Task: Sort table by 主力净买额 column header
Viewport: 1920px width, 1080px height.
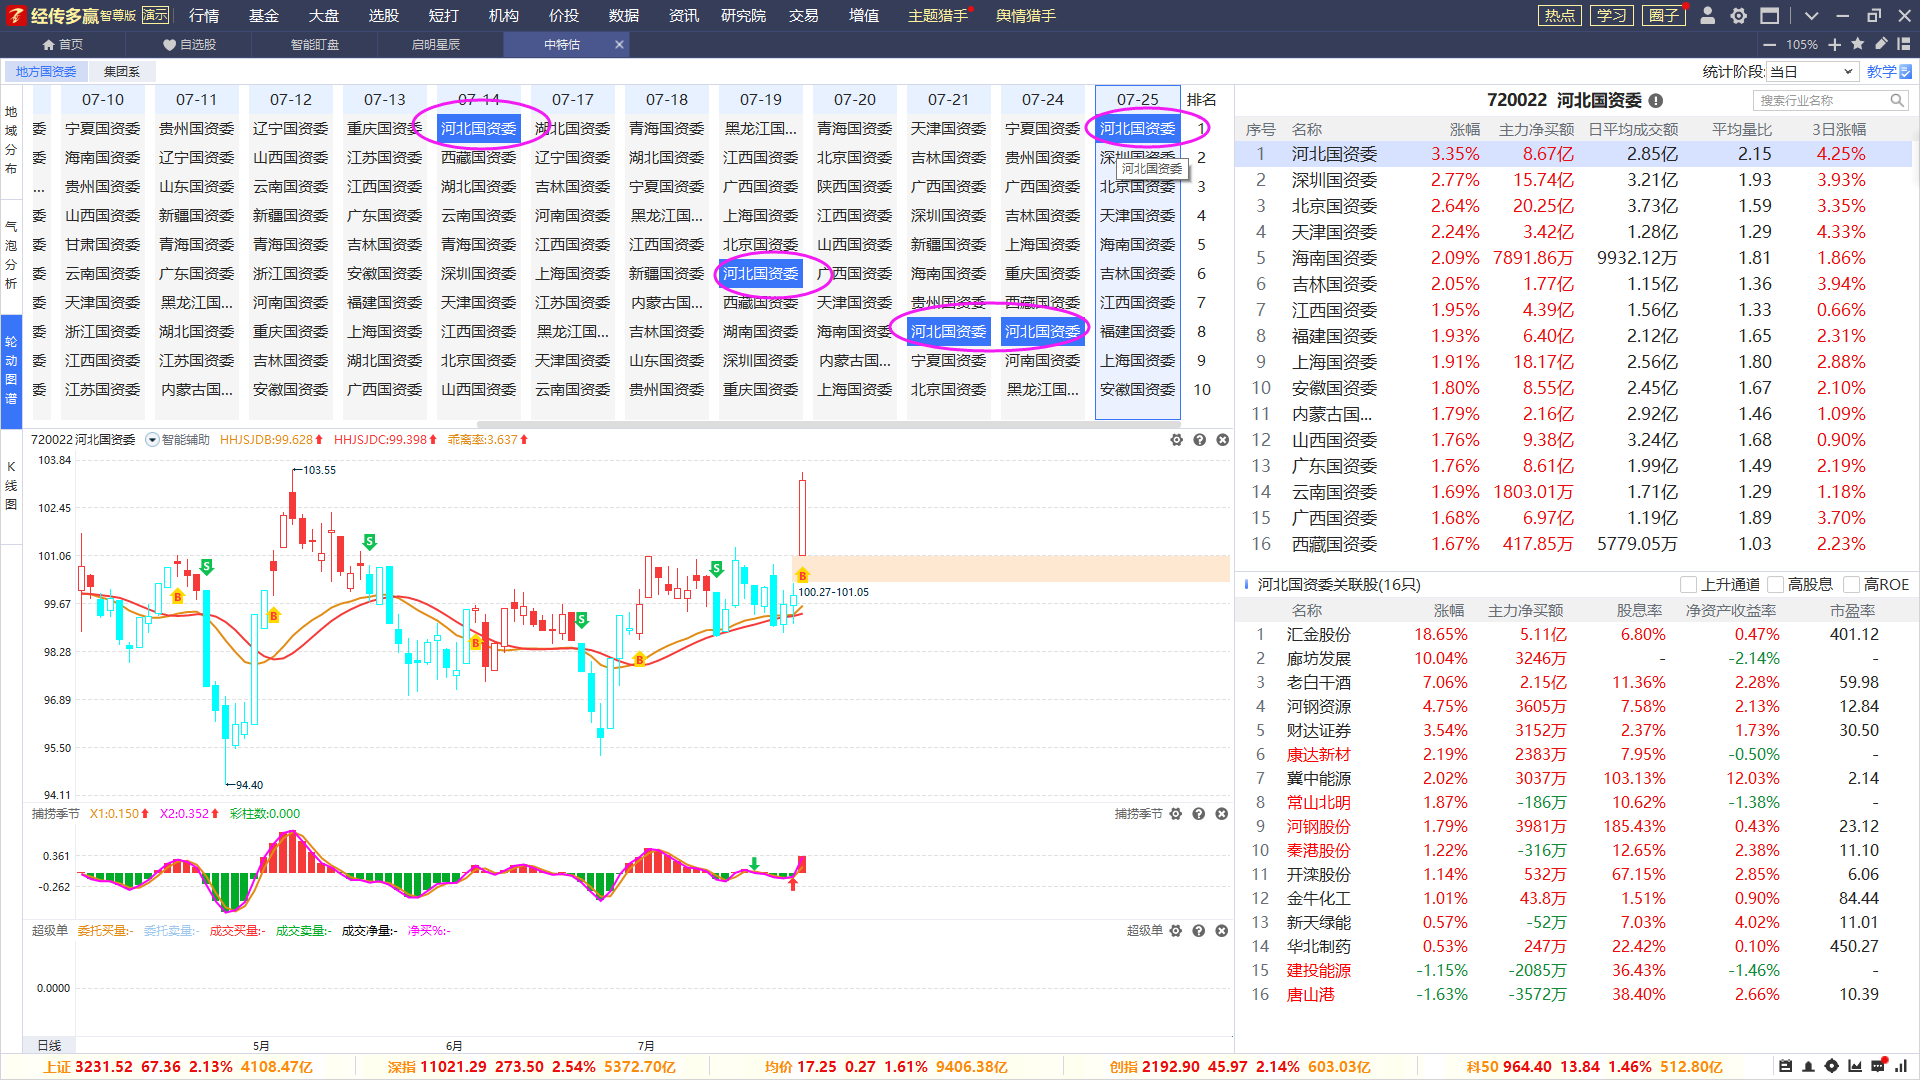Action: [x=1536, y=130]
